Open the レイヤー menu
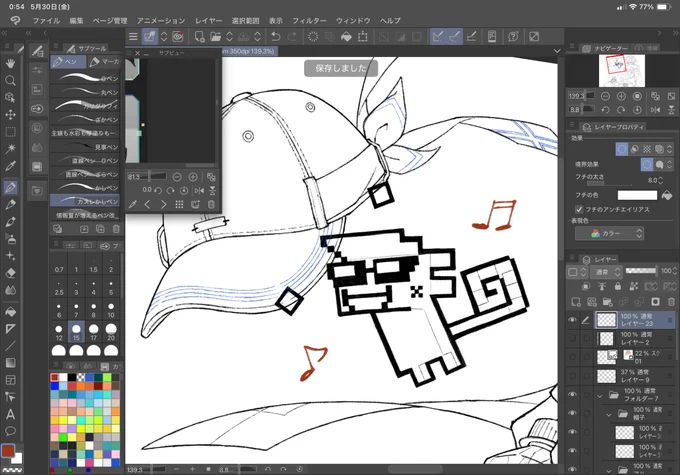This screenshot has width=680, height=475. point(208,20)
